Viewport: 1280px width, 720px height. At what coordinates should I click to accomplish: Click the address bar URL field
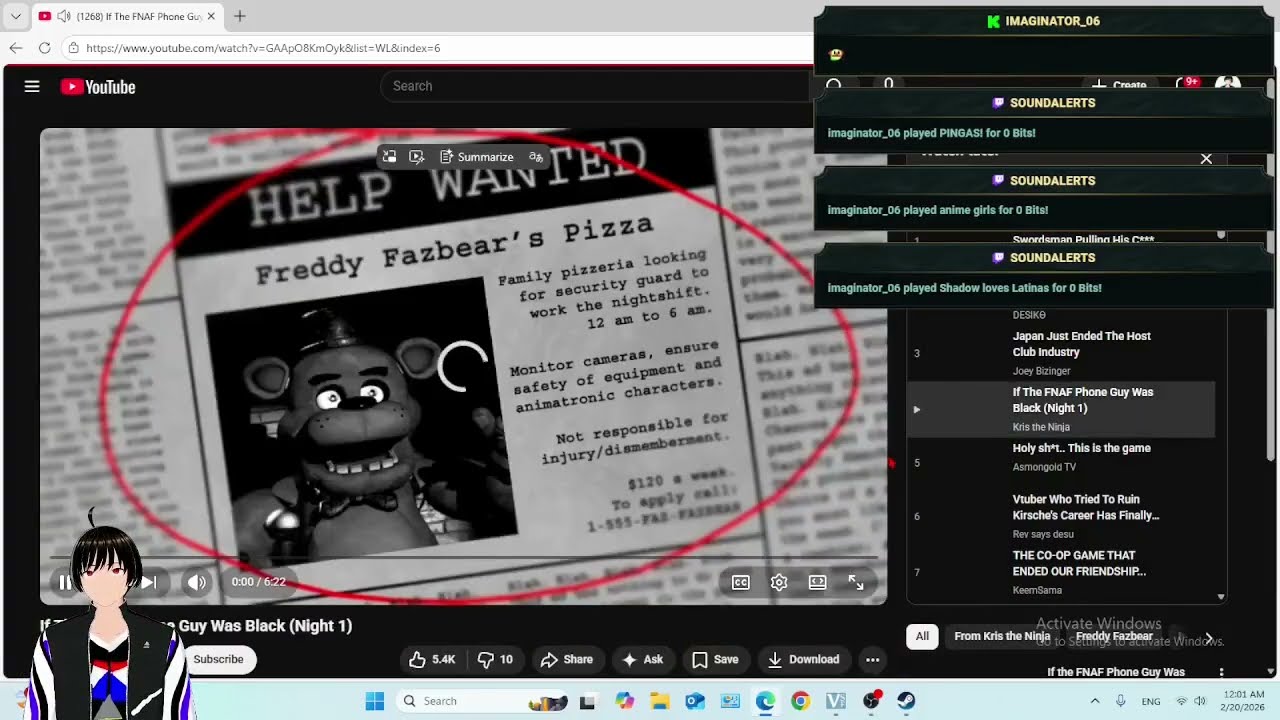coord(440,48)
